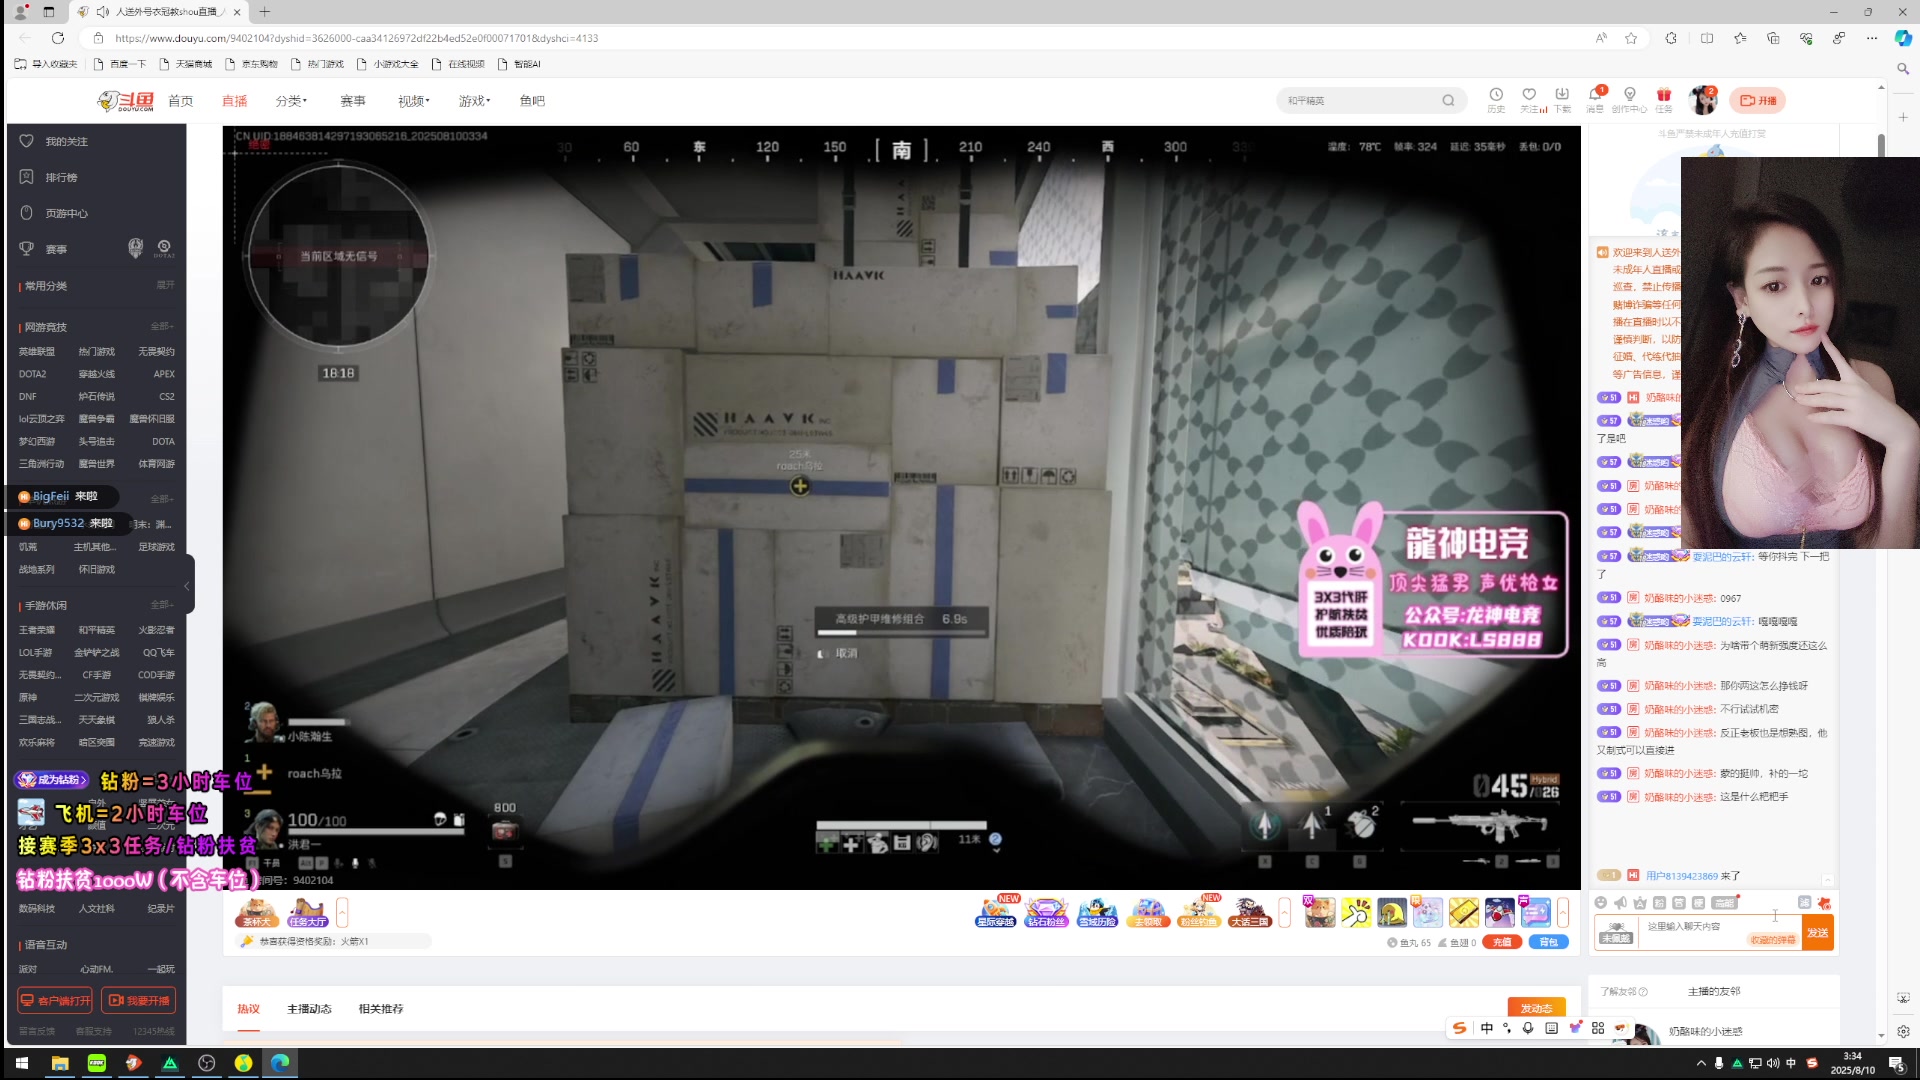
Task: Collapse the left sidebar handle
Action: 187,586
